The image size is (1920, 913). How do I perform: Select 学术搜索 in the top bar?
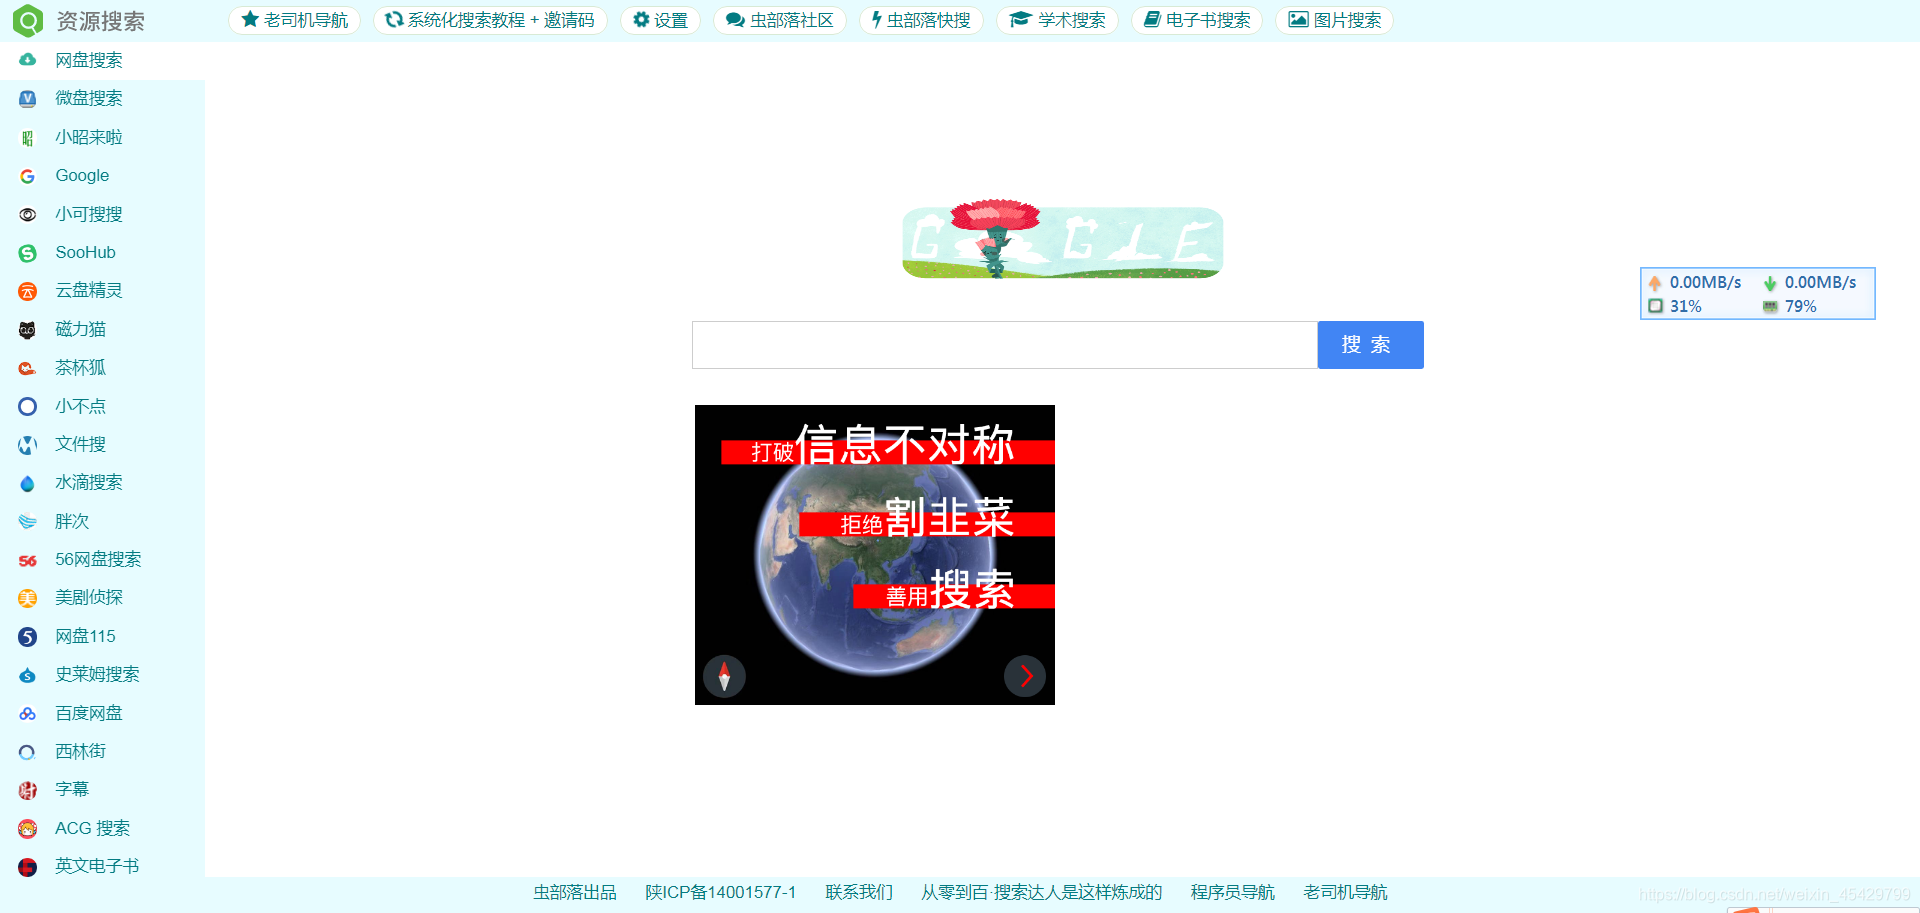(1057, 20)
